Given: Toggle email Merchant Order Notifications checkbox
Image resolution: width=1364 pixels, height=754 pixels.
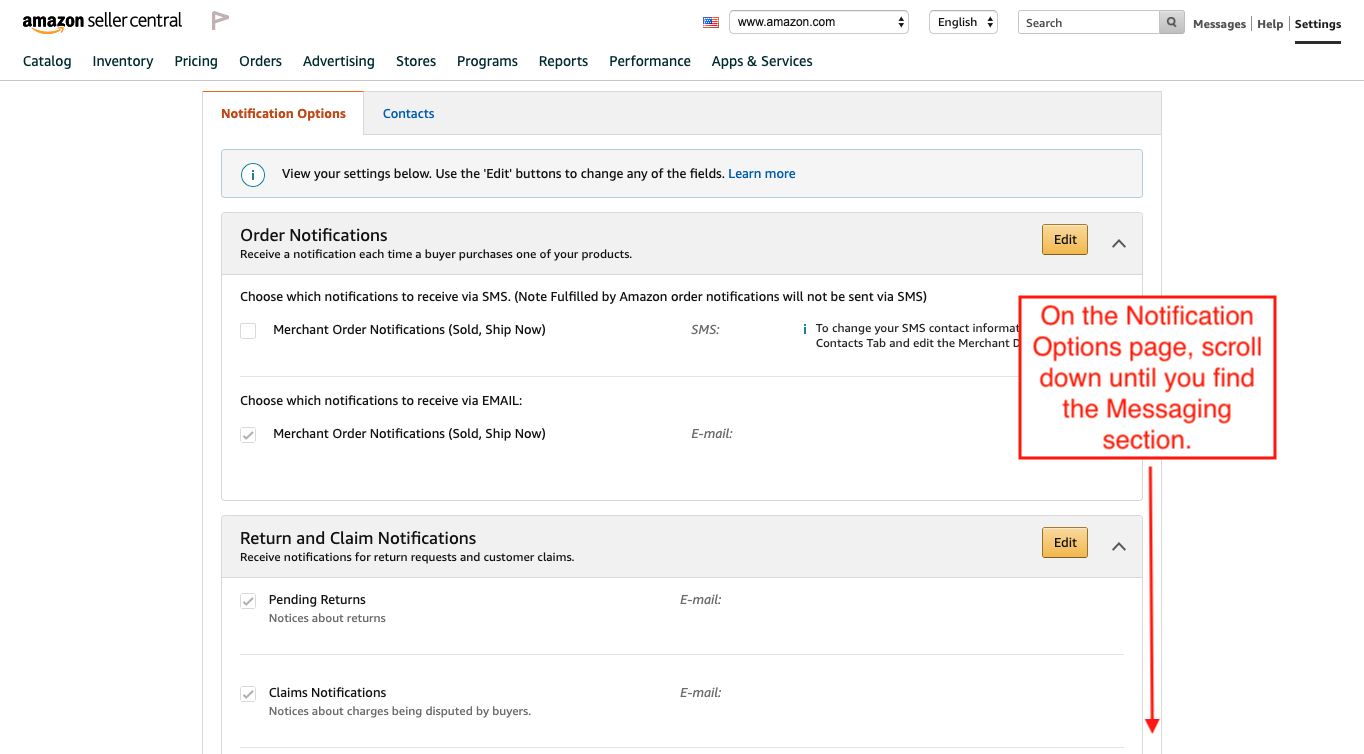Looking at the screenshot, I should pyautogui.click(x=248, y=435).
